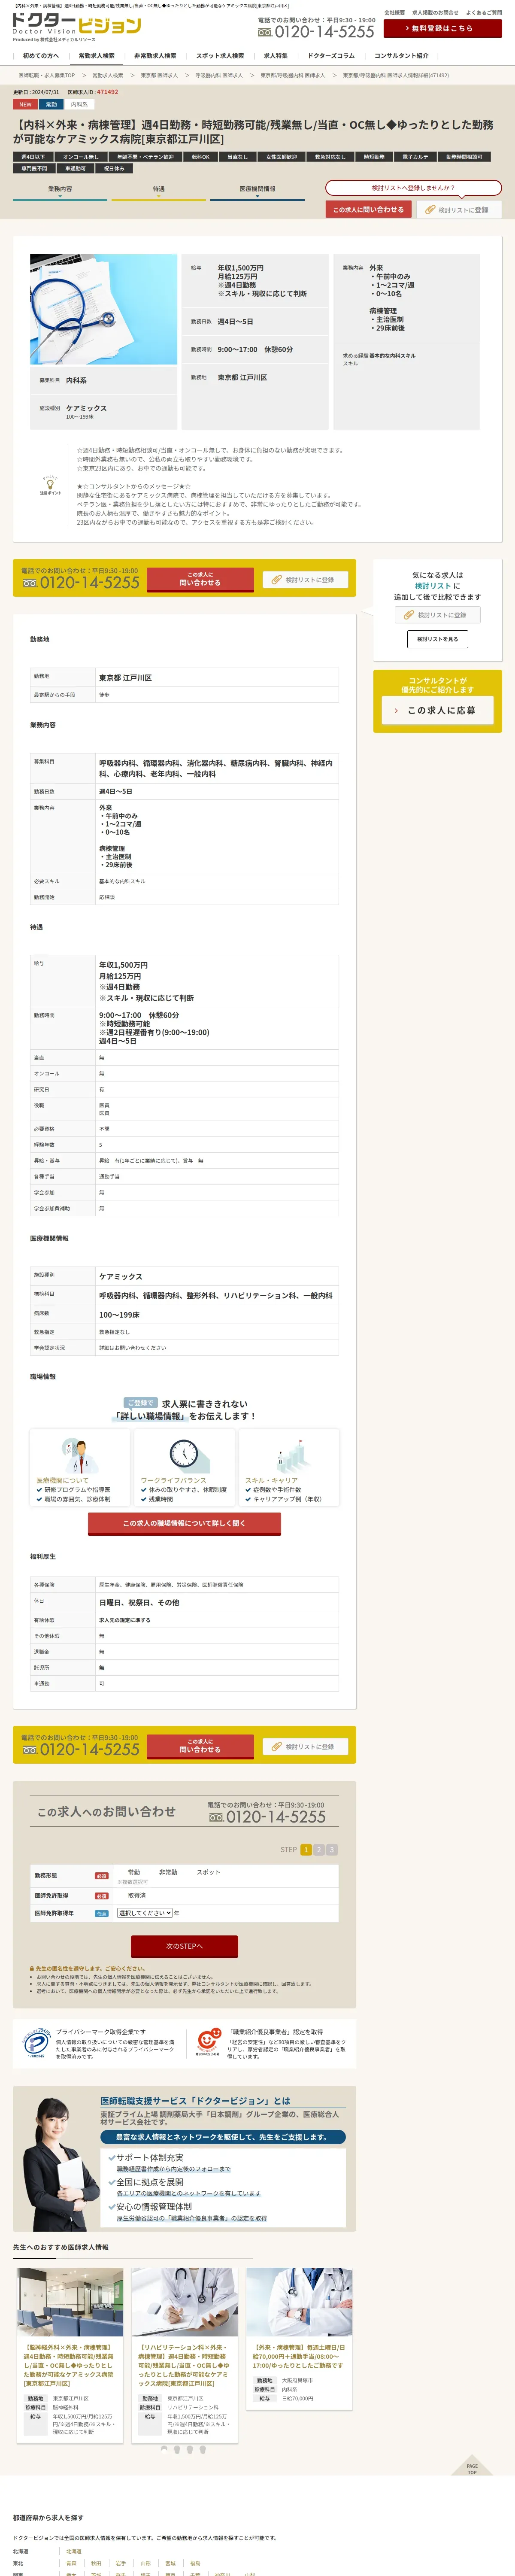Expand the 業務内容 section anchor
This screenshot has height=2576, width=515.
click(60, 191)
